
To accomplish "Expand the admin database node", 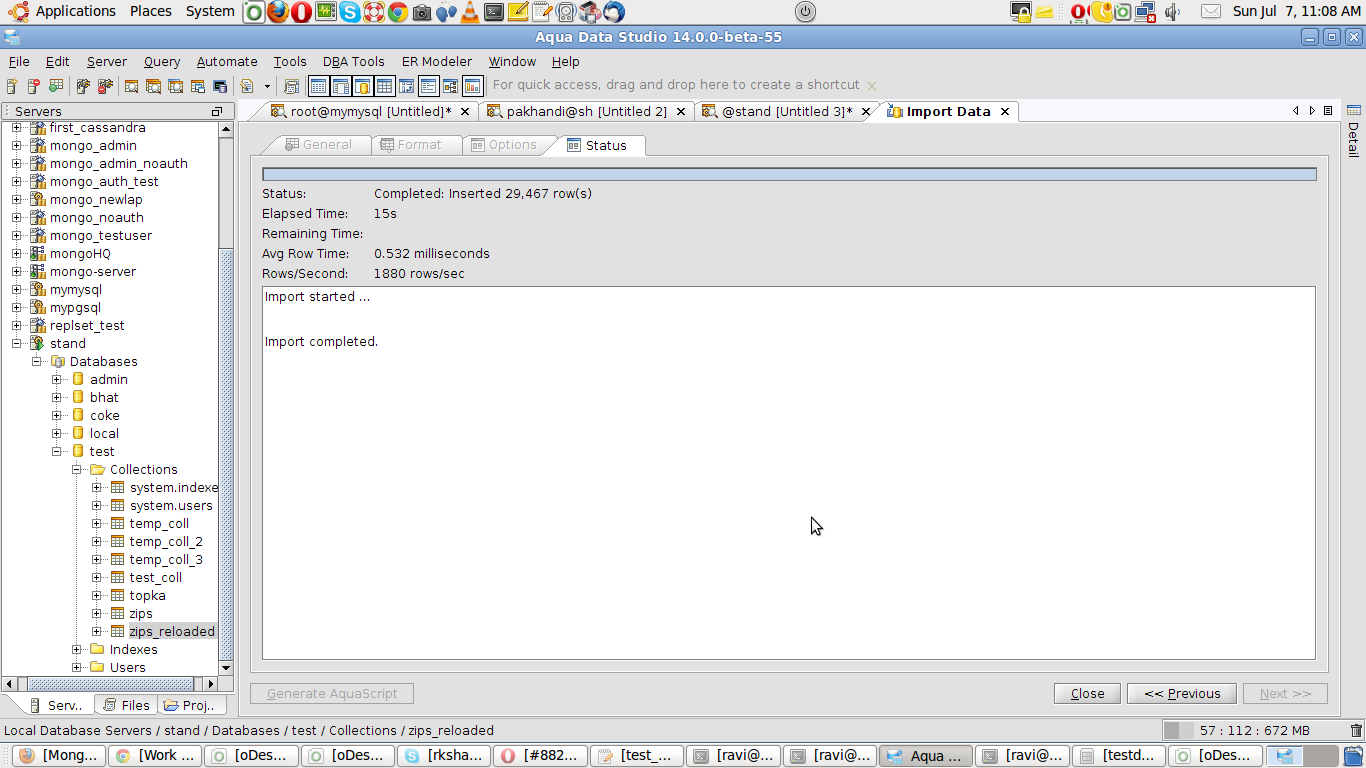I will pyautogui.click(x=56, y=379).
